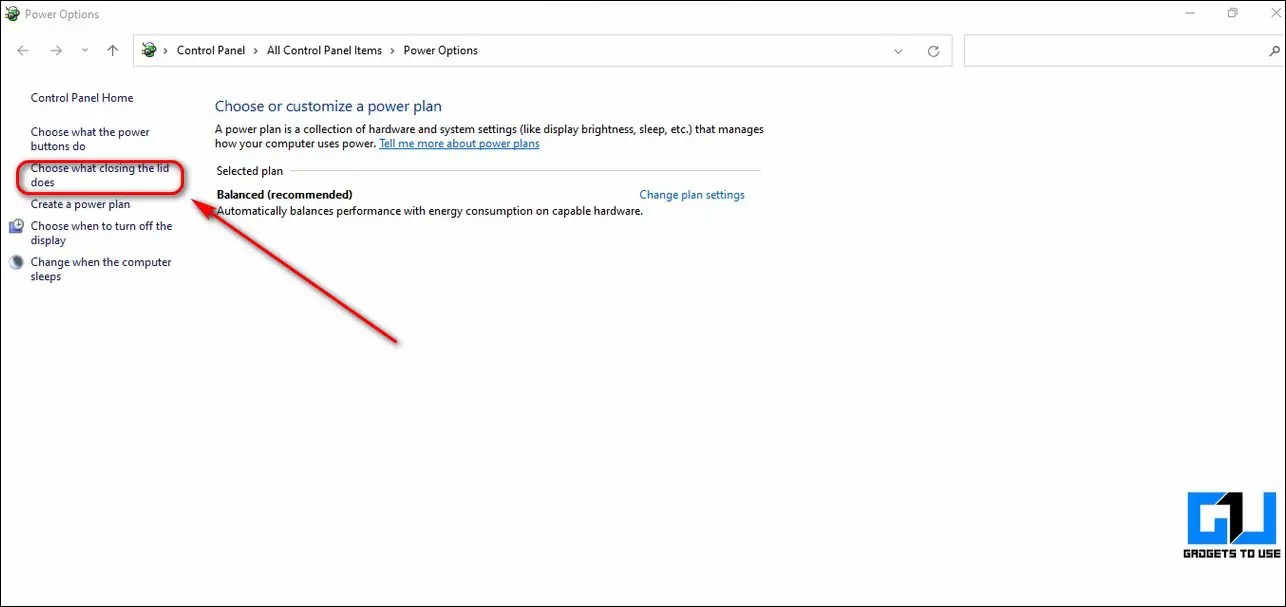Image resolution: width=1286 pixels, height=607 pixels.
Task: Open Tell me more about power plans
Action: coord(459,144)
